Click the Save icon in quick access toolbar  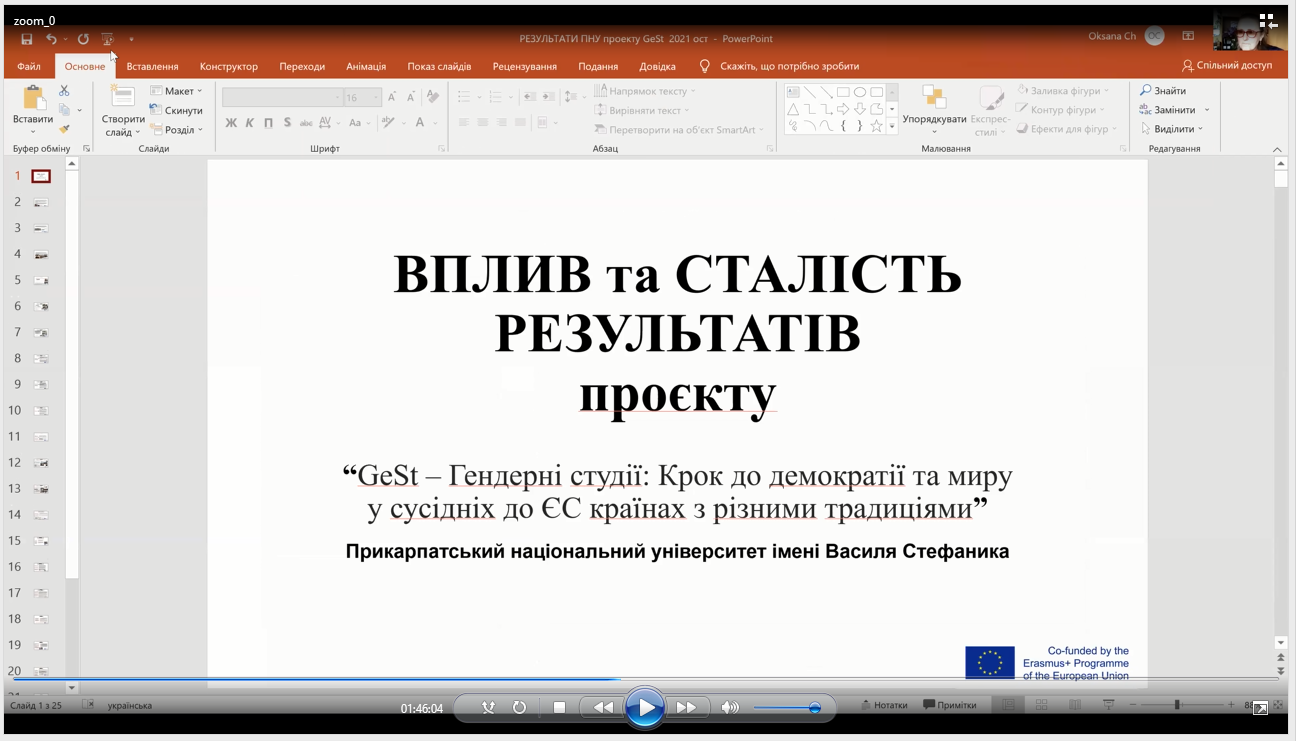pos(27,39)
